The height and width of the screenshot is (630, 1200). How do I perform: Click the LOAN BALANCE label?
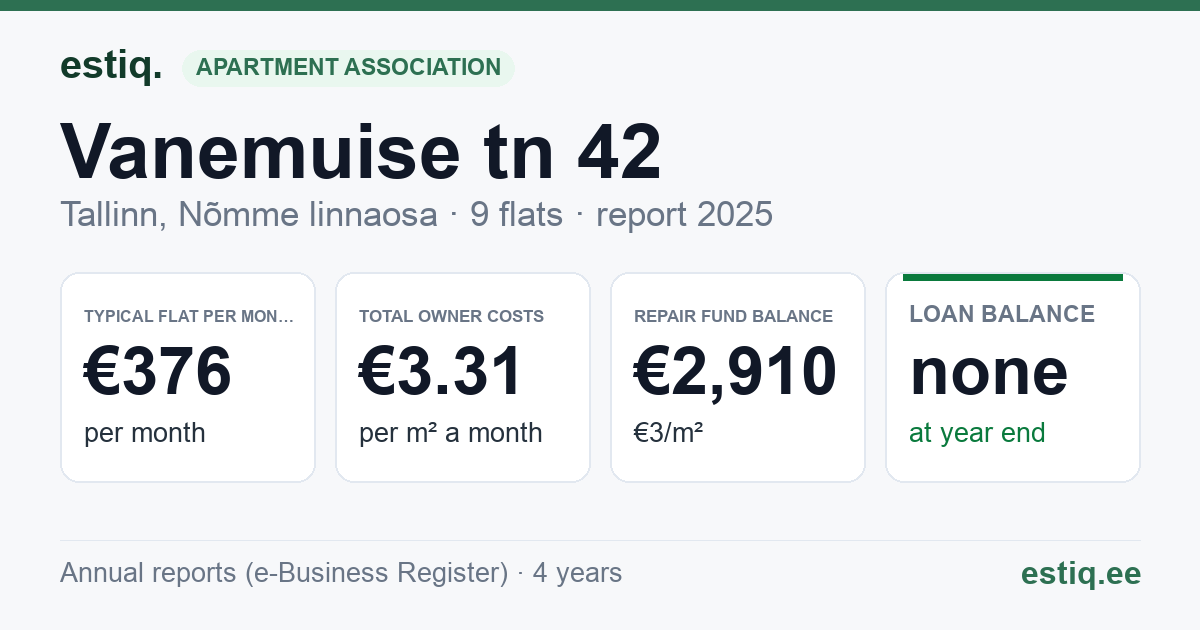point(1002,314)
